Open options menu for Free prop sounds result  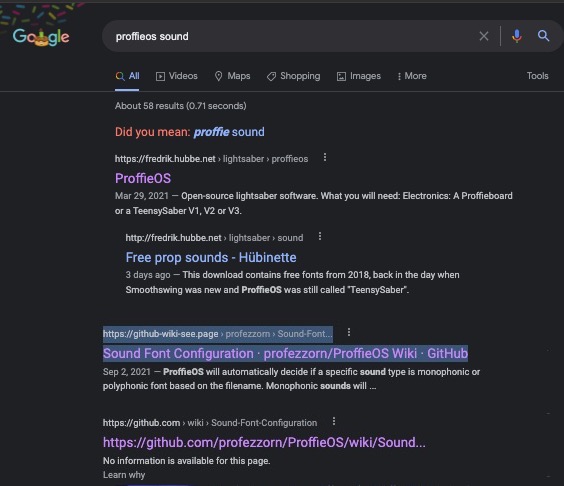[x=320, y=237]
